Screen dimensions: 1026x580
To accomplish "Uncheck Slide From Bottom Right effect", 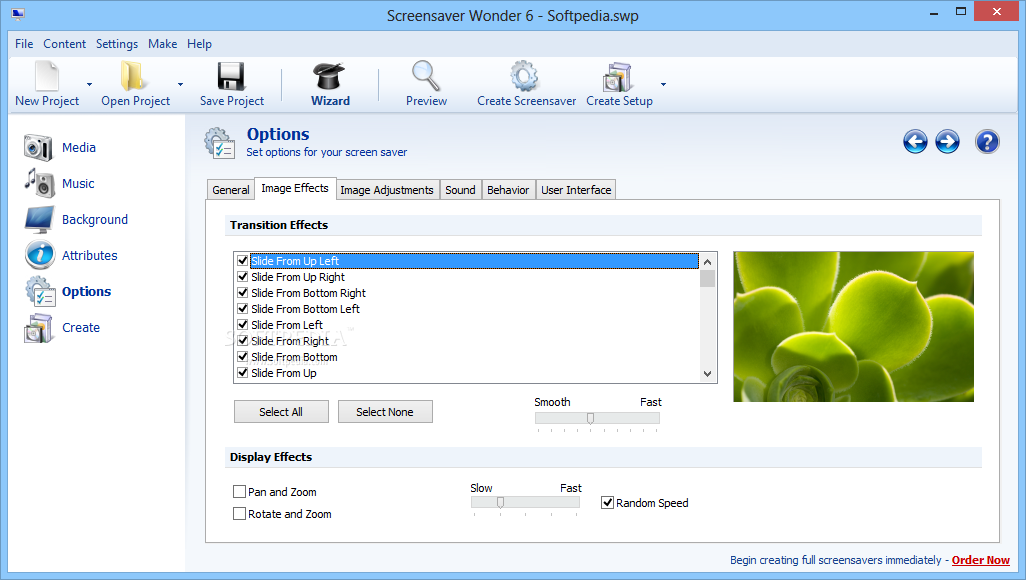I will 243,293.
